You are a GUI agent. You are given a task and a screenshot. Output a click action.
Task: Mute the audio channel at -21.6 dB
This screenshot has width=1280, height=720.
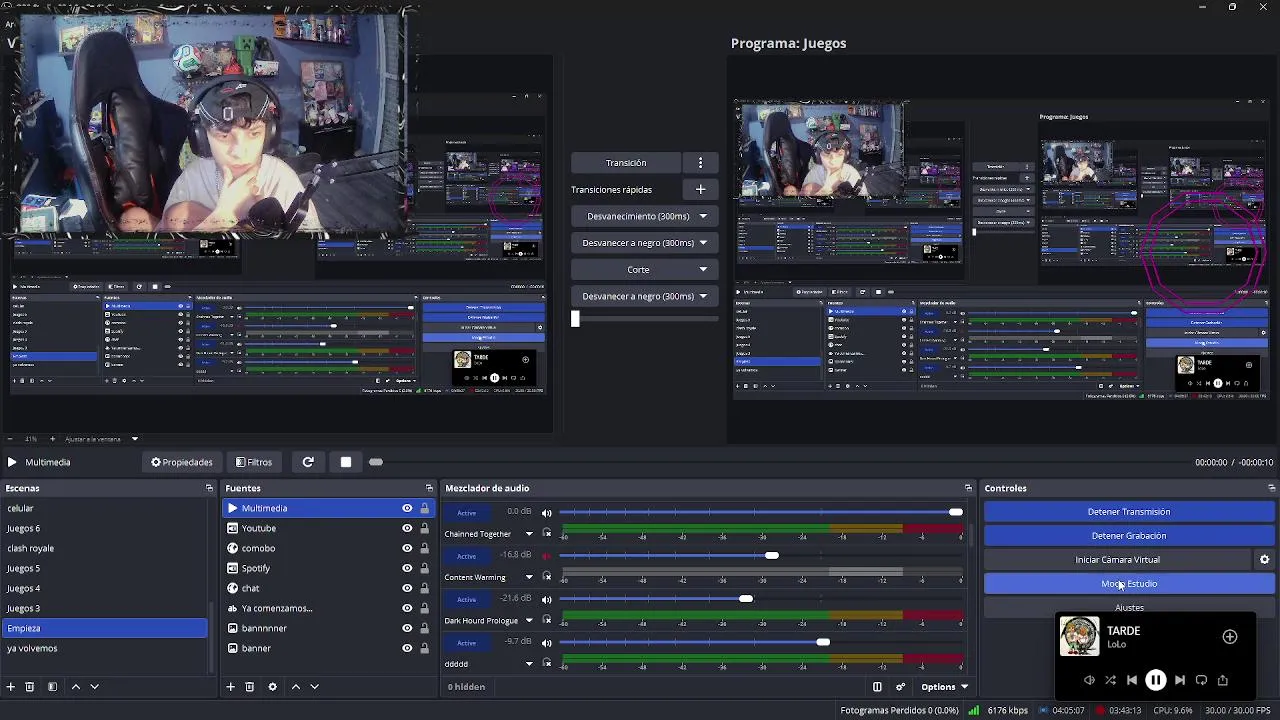pyautogui.click(x=546, y=599)
